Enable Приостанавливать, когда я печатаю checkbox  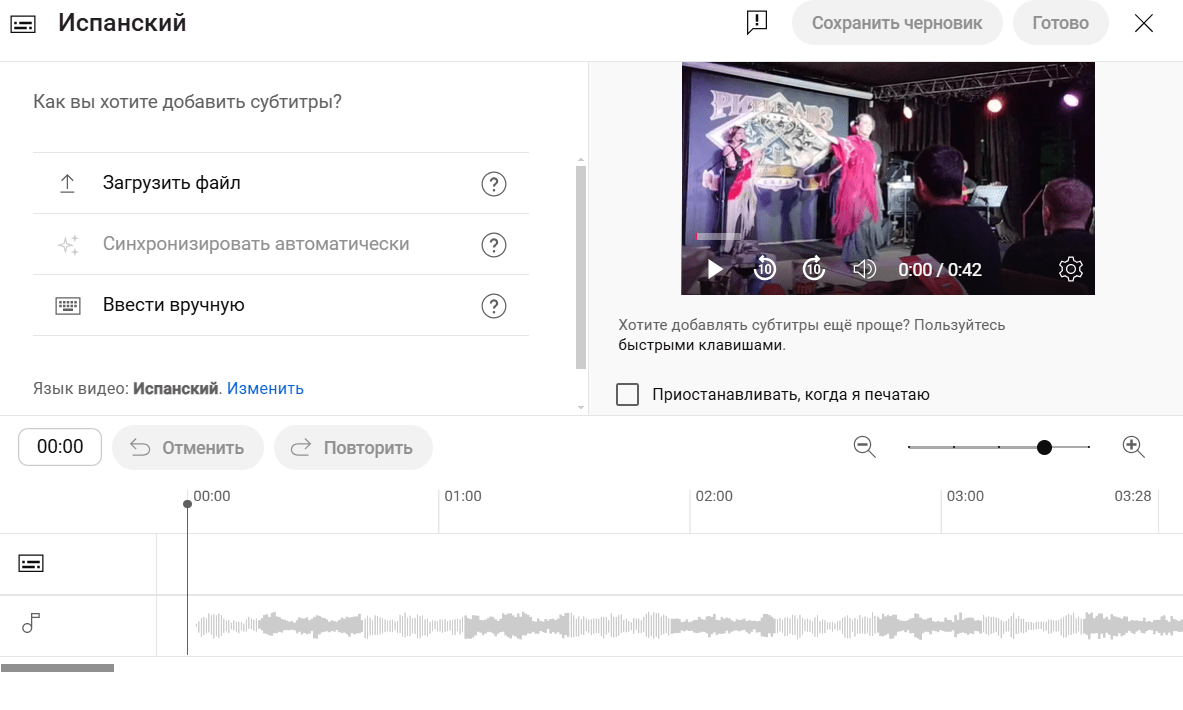click(x=627, y=394)
